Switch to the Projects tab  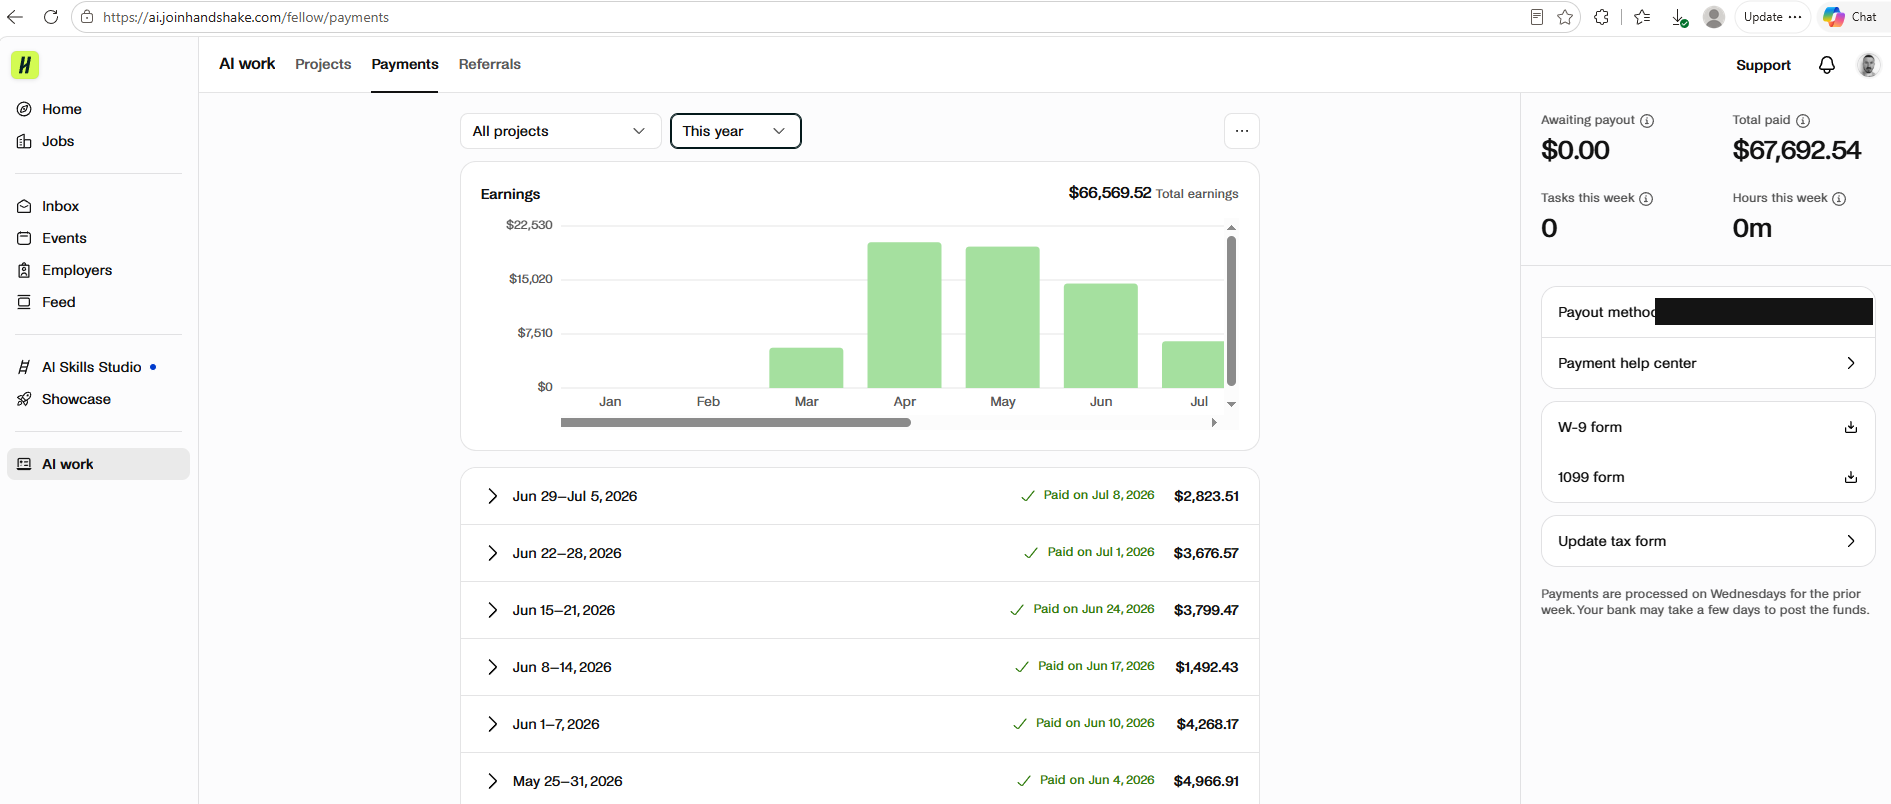coord(323,64)
